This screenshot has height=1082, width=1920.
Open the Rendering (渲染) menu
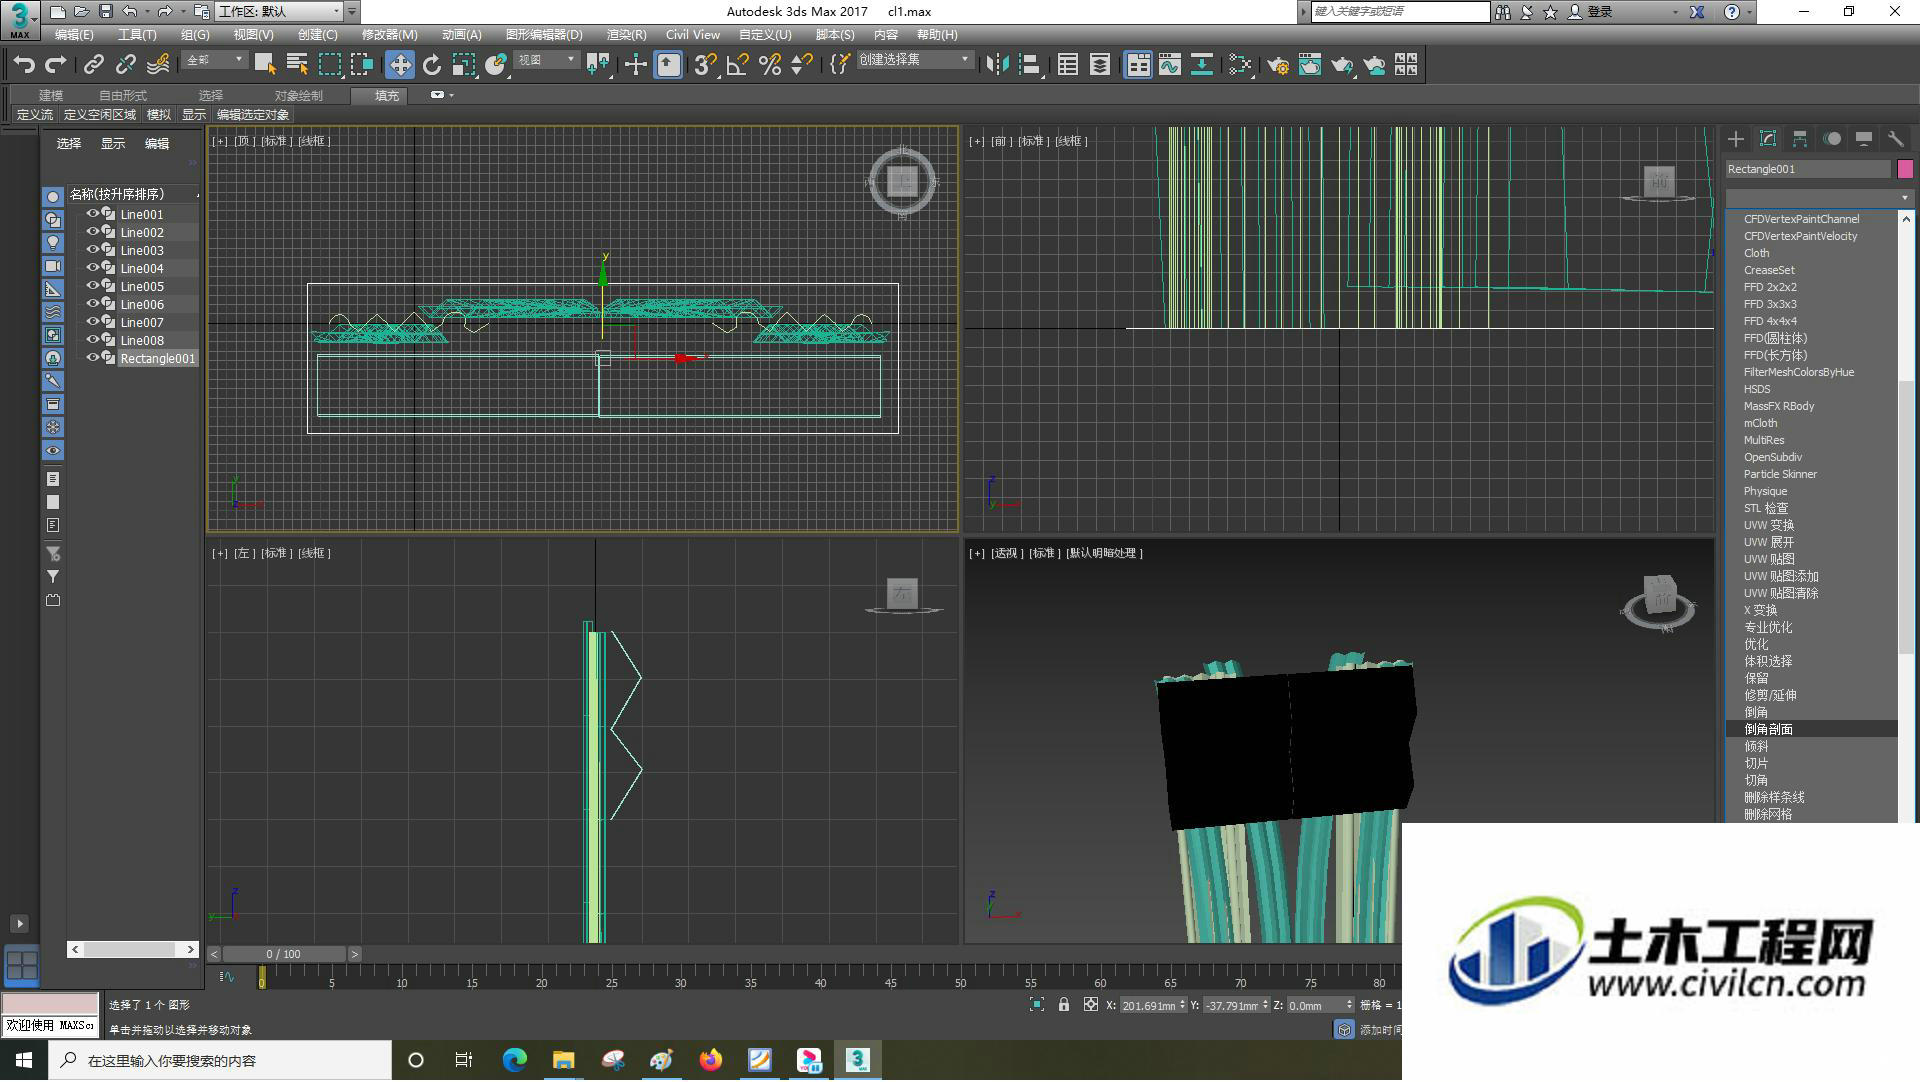coord(626,35)
